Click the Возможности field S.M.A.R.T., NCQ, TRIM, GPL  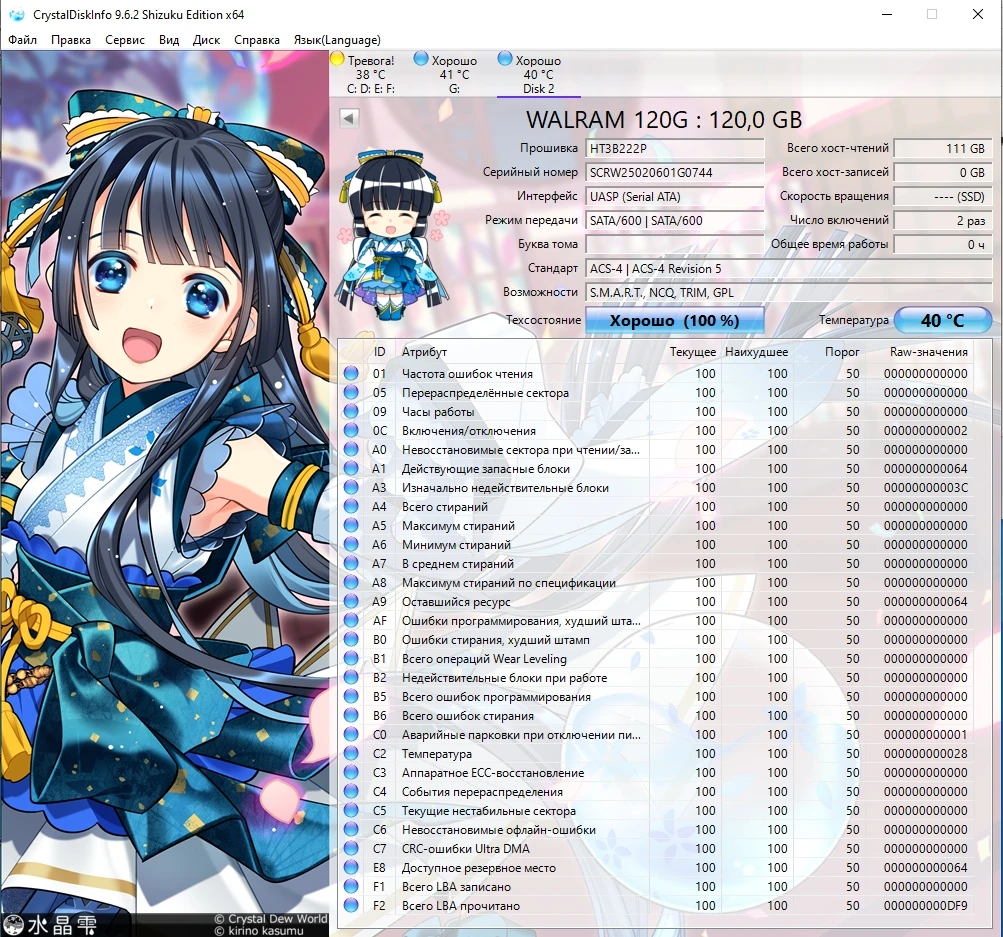(789, 292)
